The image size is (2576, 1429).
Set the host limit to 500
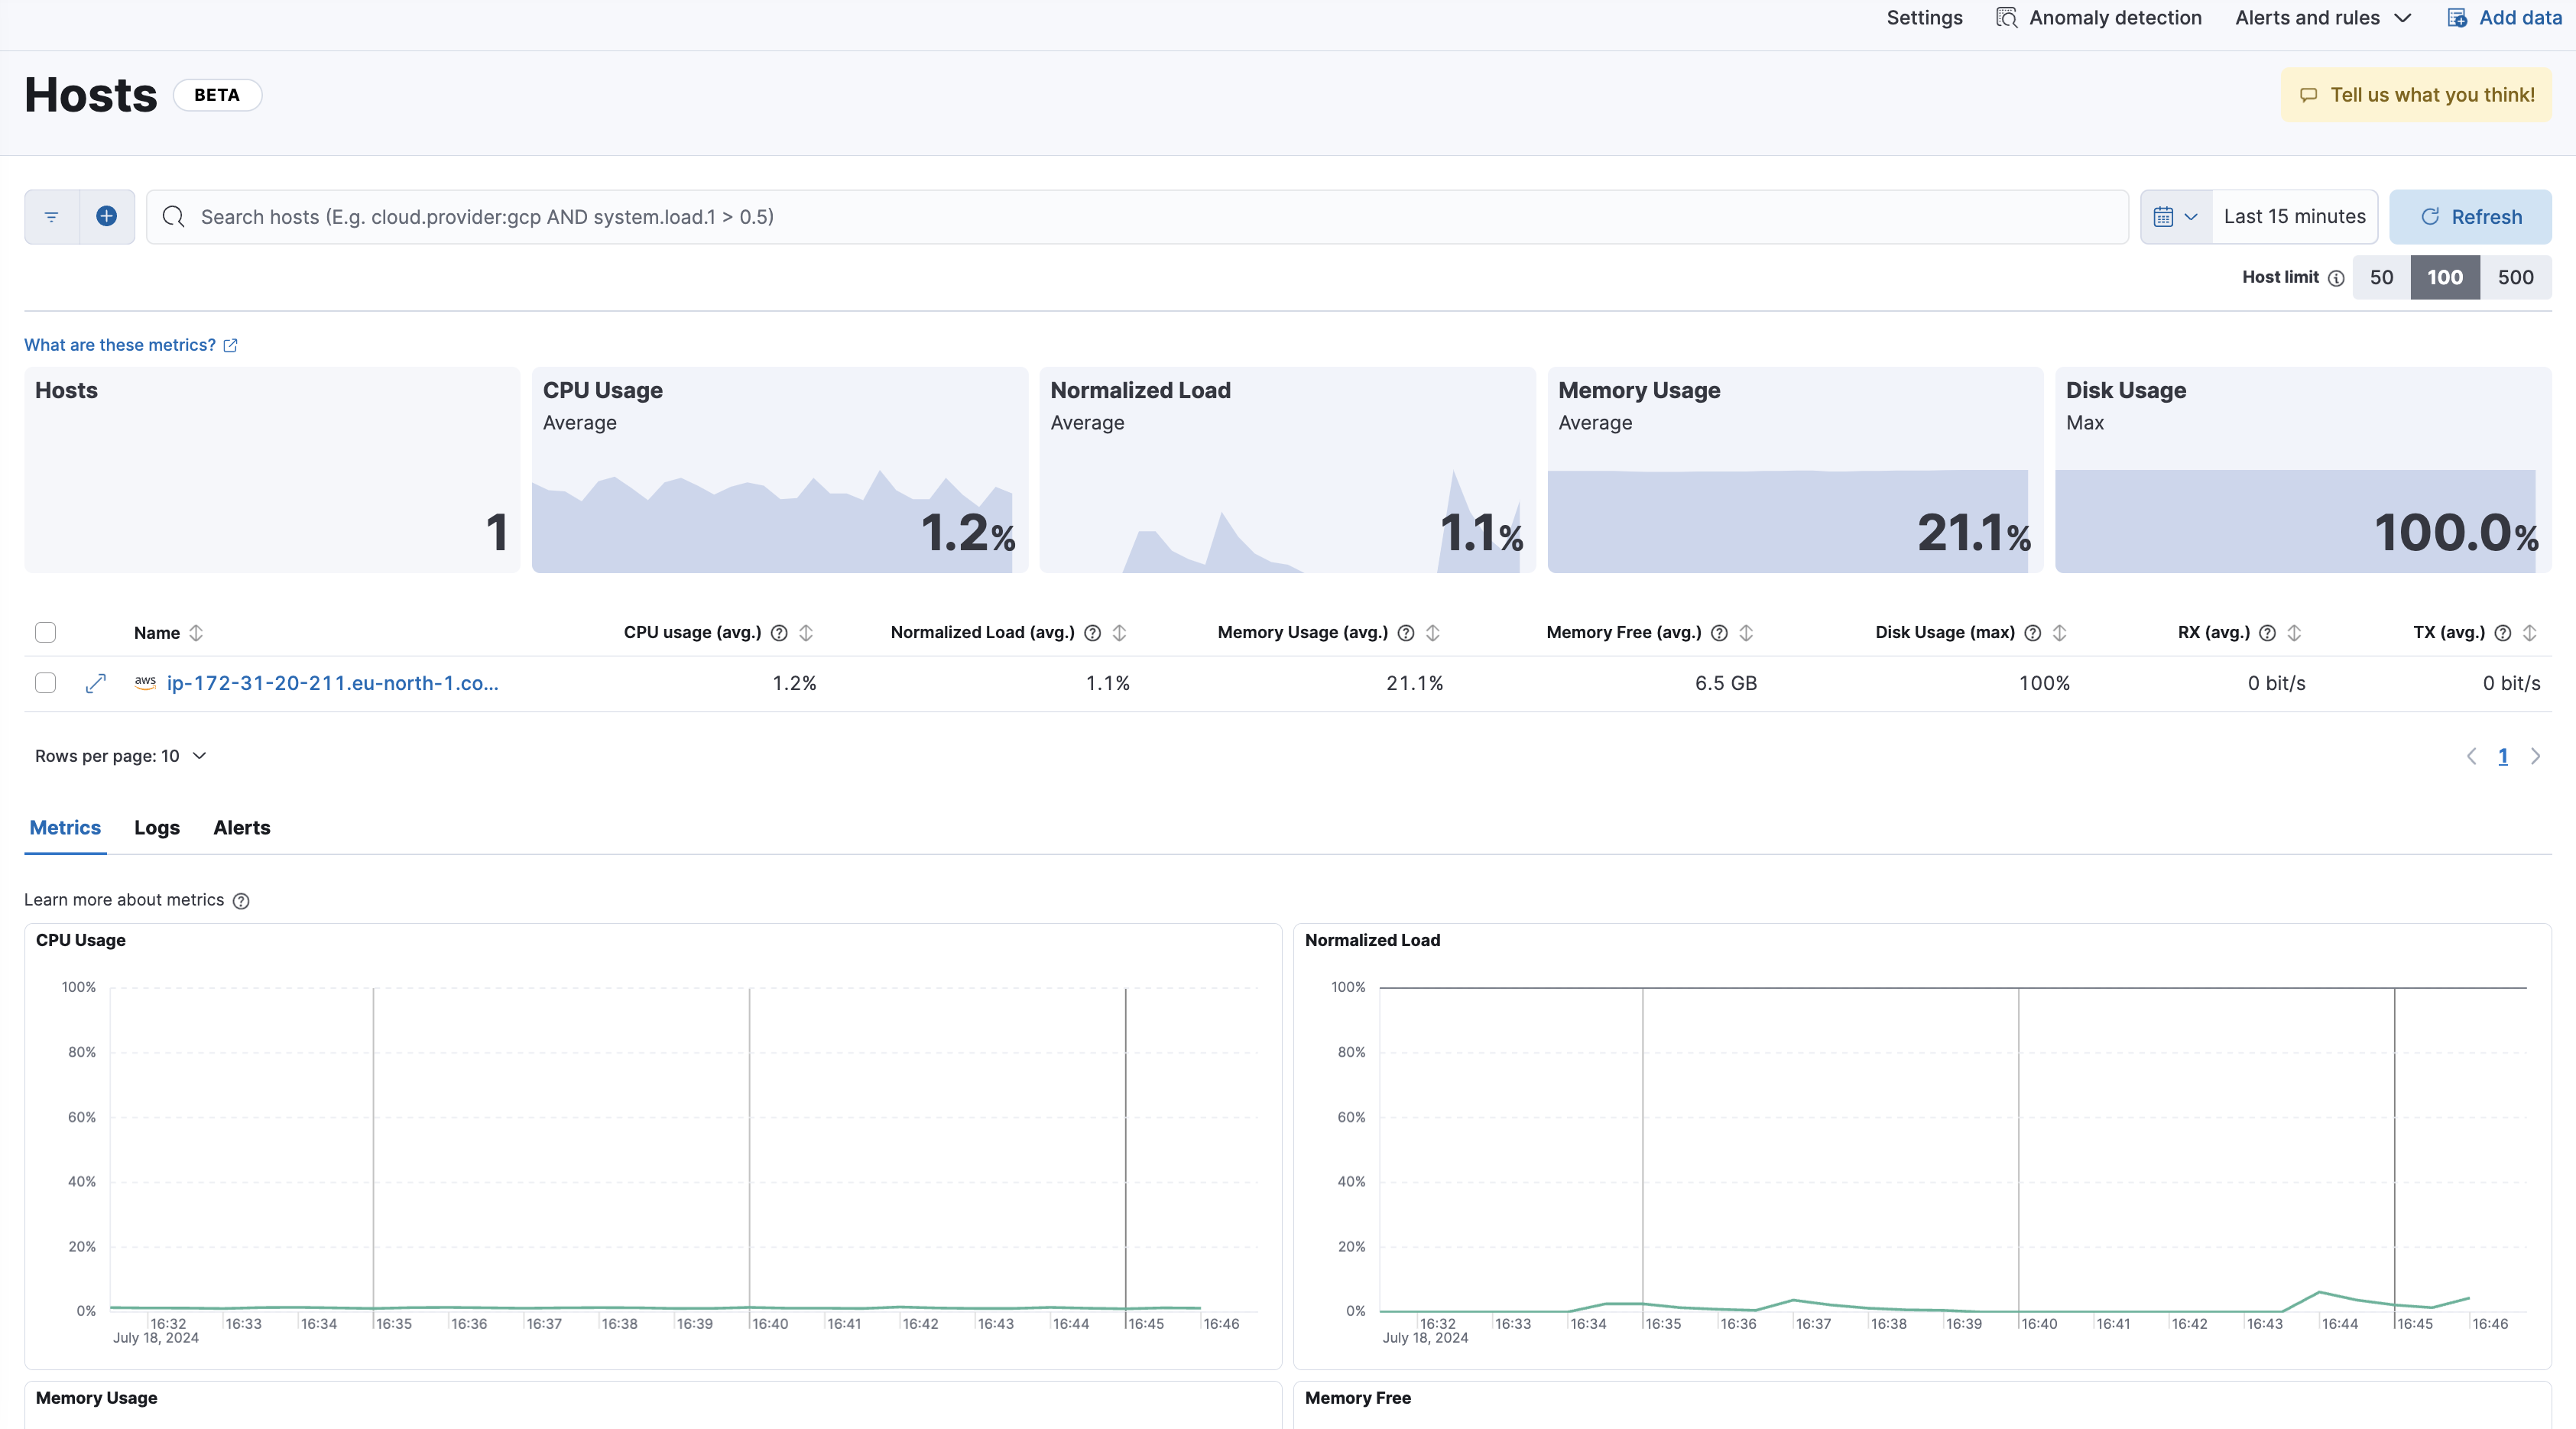2515,278
